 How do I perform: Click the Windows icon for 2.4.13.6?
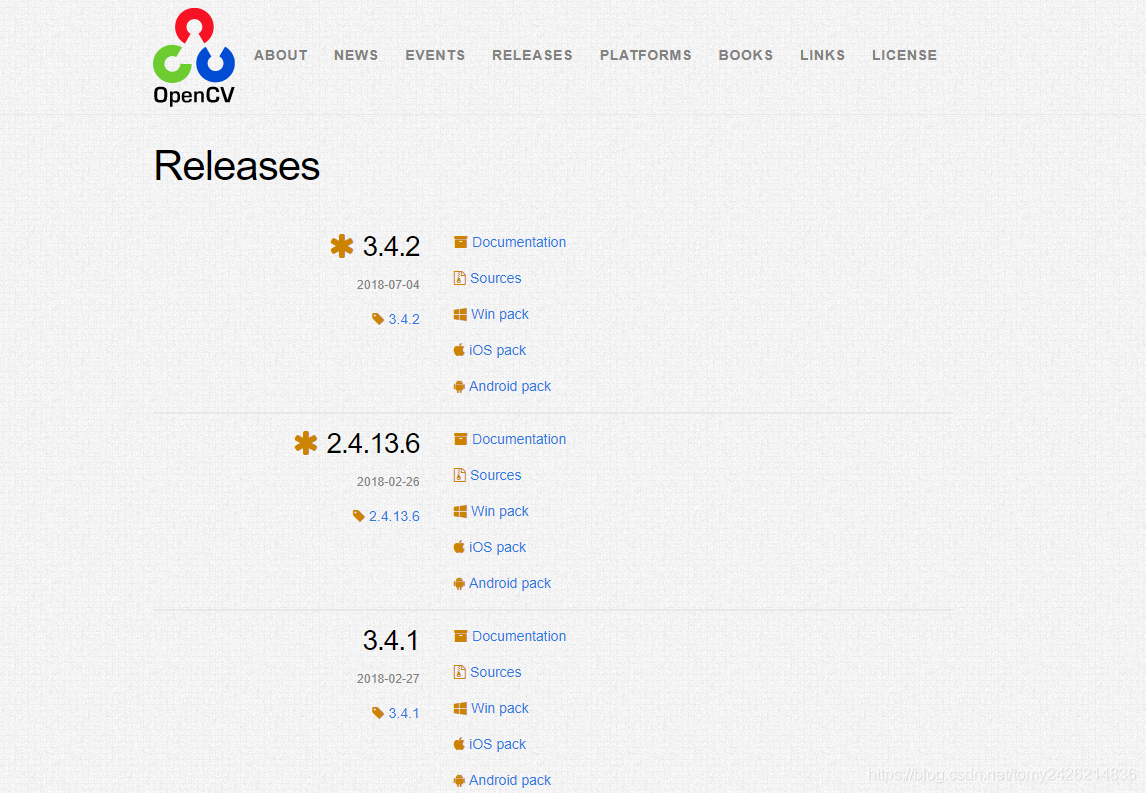pos(460,511)
